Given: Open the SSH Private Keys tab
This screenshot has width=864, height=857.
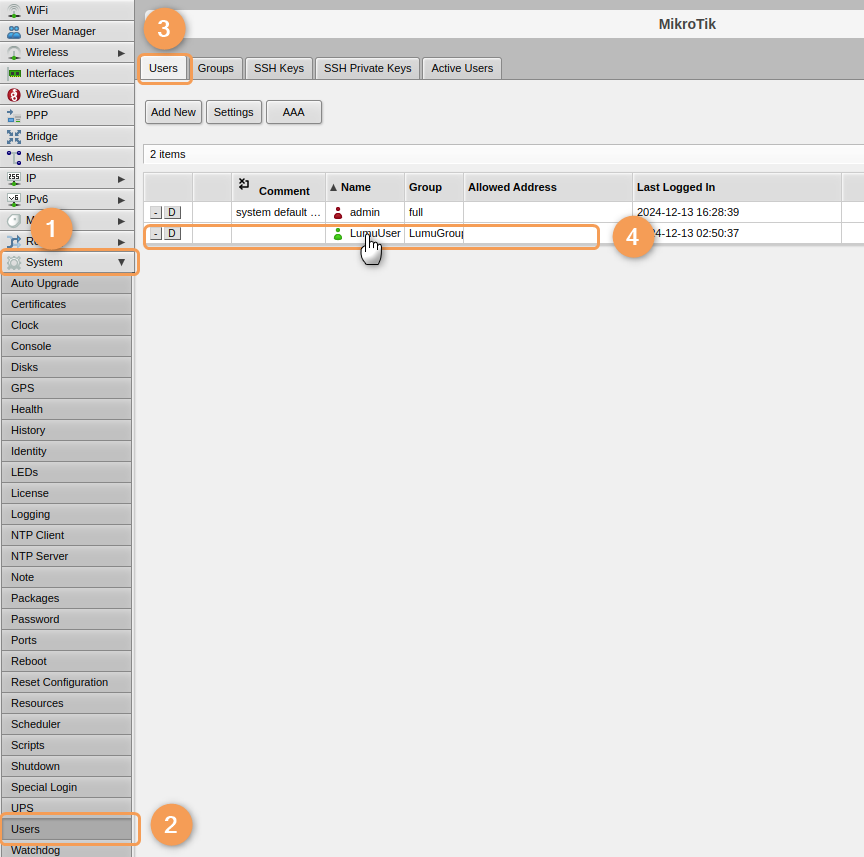Looking at the screenshot, I should [x=367, y=68].
